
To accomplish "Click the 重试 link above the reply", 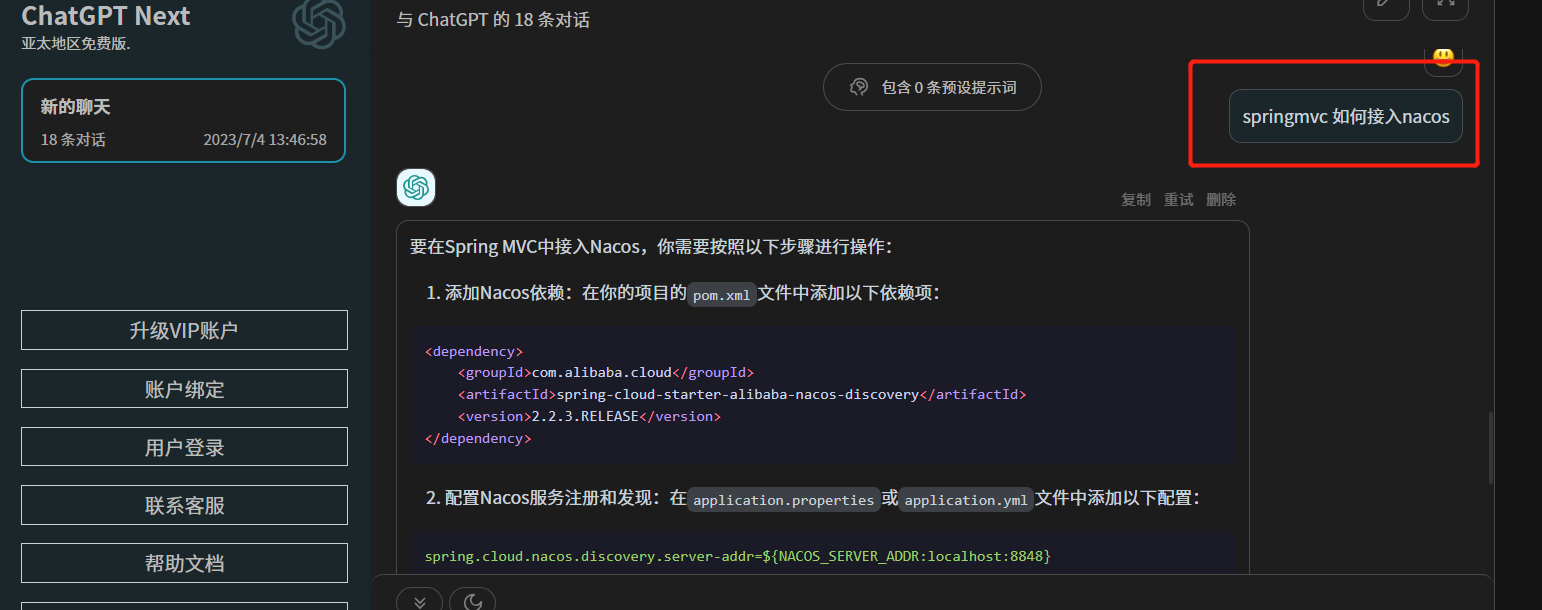I will pyautogui.click(x=1178, y=199).
